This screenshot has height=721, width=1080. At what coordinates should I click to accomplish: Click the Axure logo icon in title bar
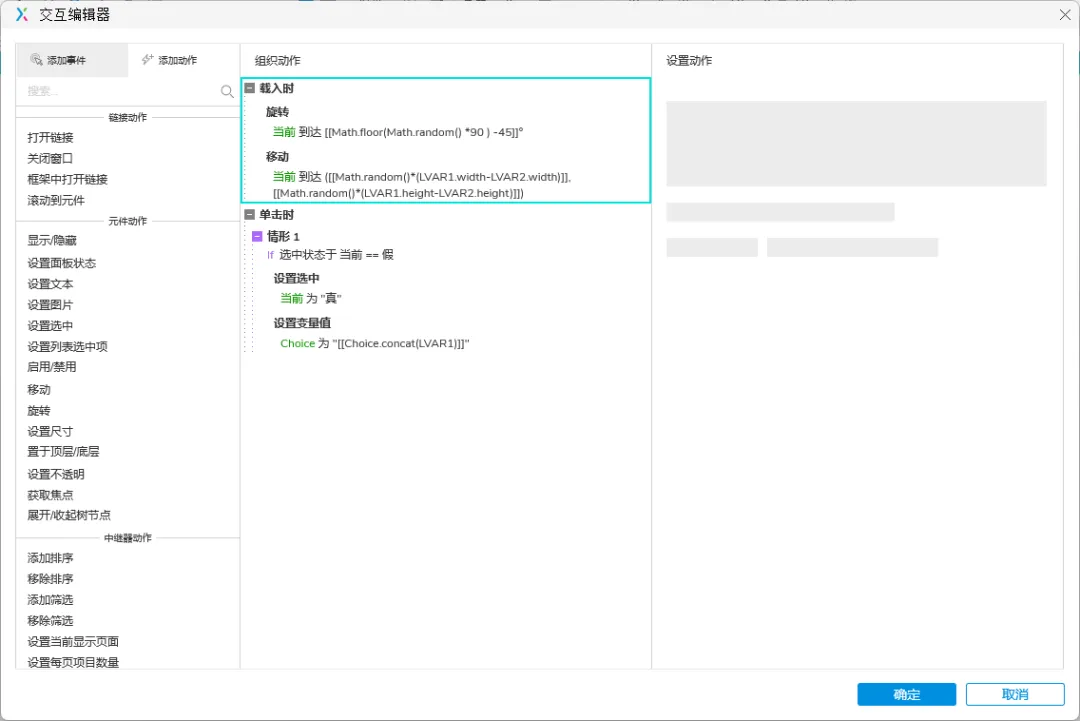22,14
